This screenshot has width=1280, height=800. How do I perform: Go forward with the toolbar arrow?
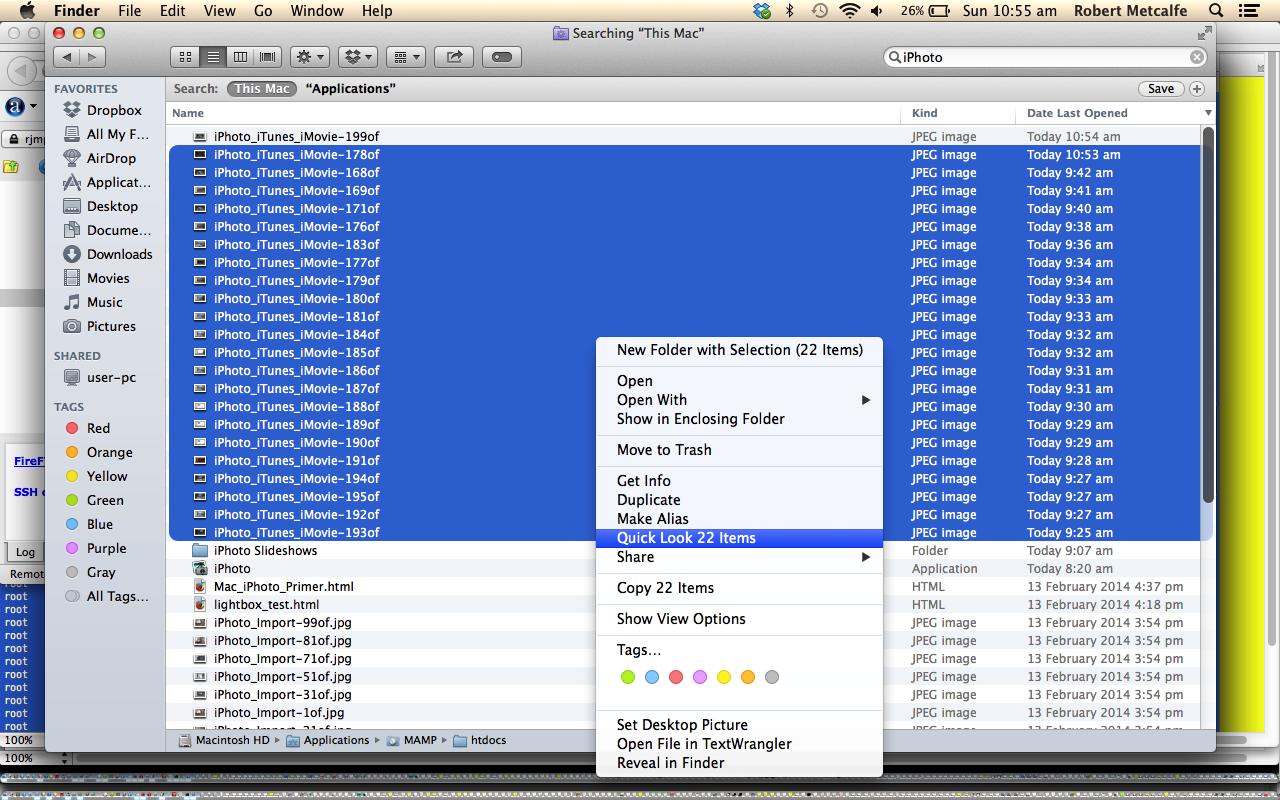point(93,57)
